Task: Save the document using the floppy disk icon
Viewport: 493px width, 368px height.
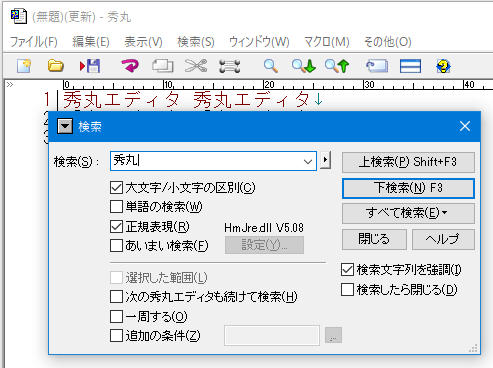Action: point(90,66)
